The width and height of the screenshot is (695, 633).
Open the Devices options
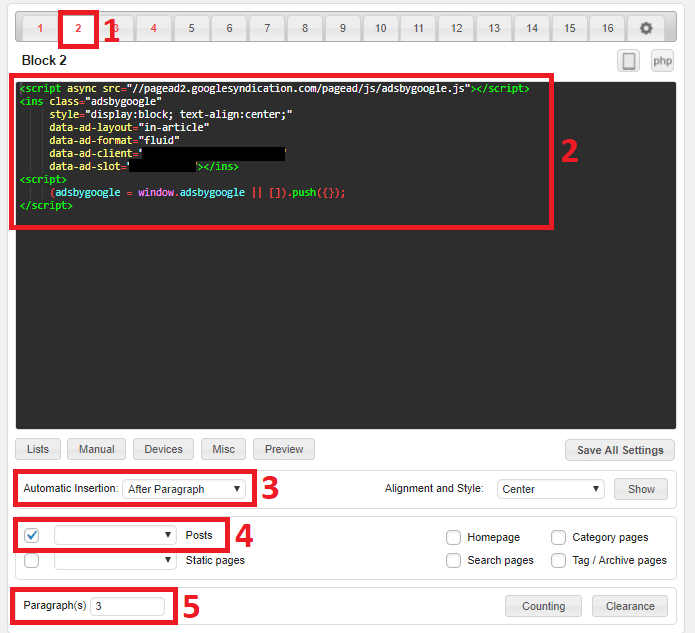[163, 449]
